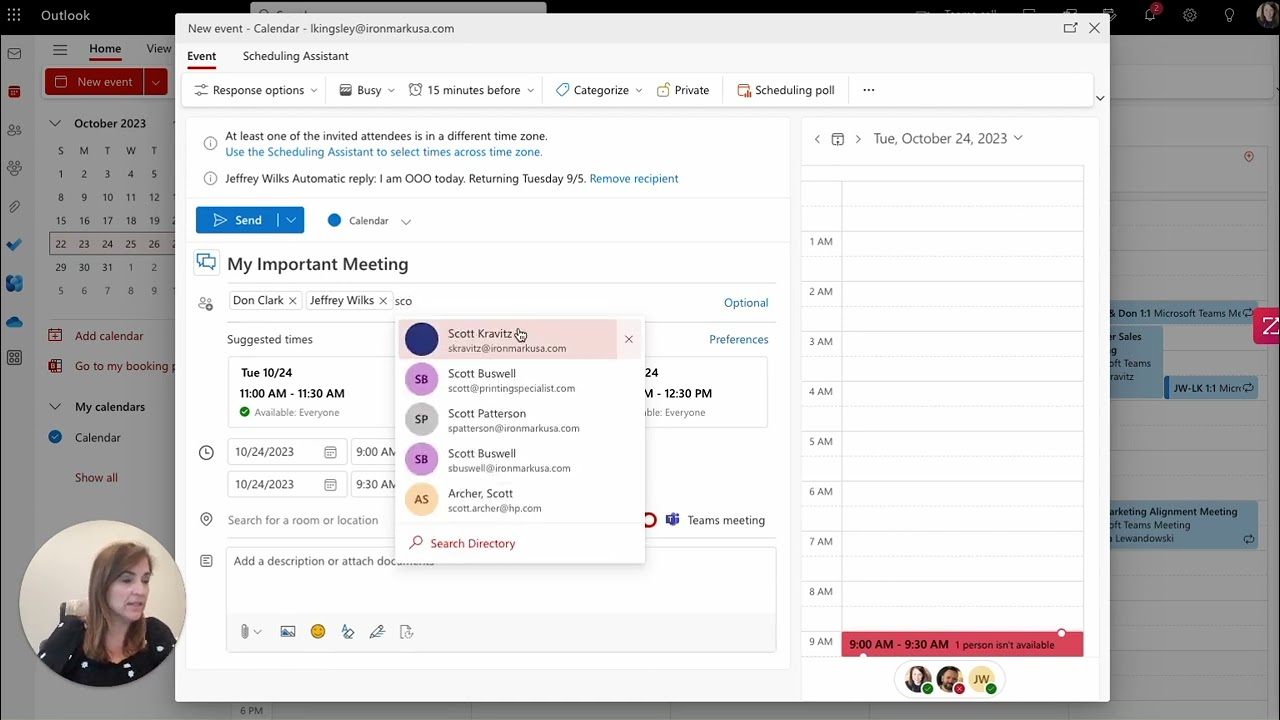Select Scott Buswell at ironmarkusa.com
The image size is (1280, 720).
click(520, 460)
